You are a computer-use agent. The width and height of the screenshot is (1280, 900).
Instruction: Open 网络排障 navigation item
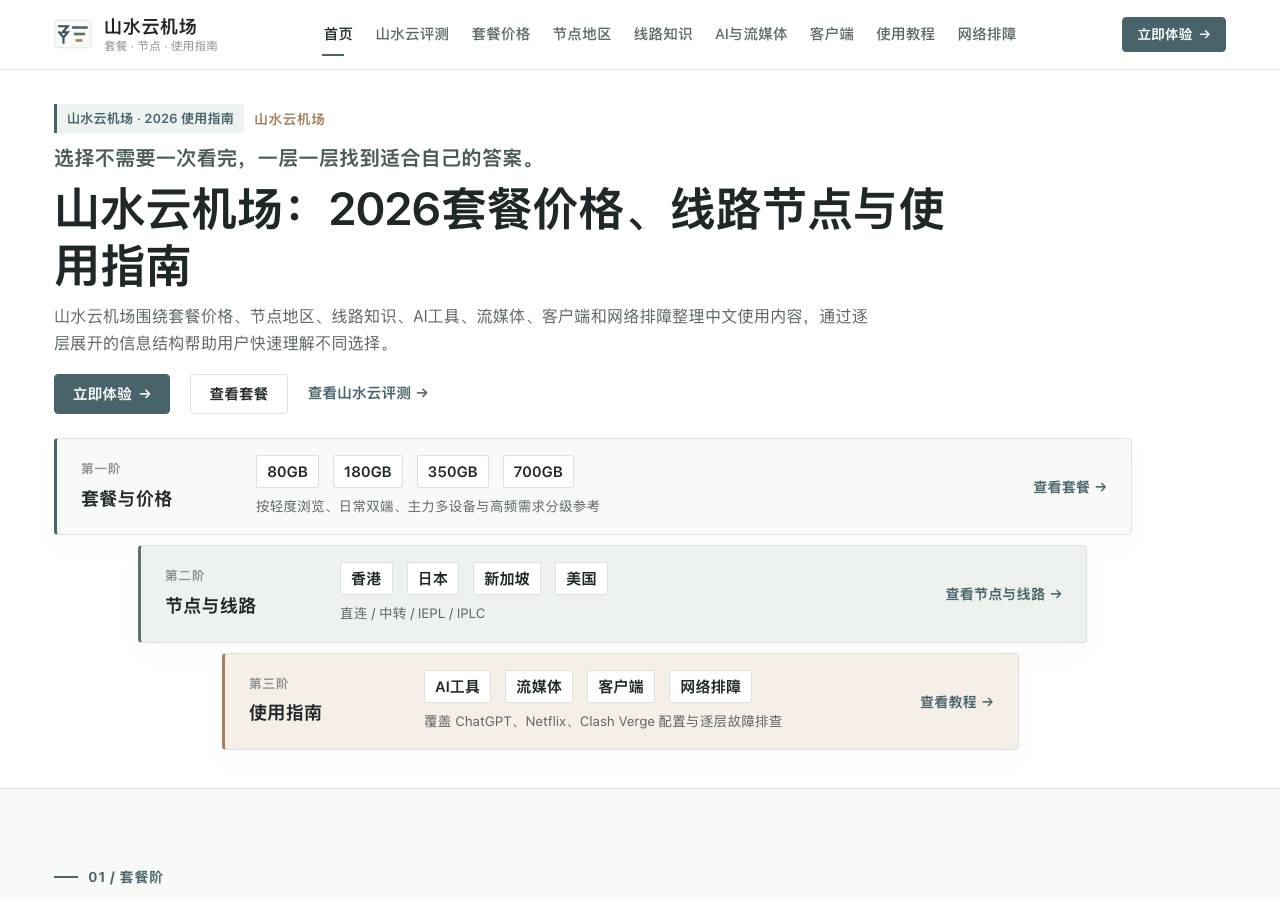tap(987, 34)
